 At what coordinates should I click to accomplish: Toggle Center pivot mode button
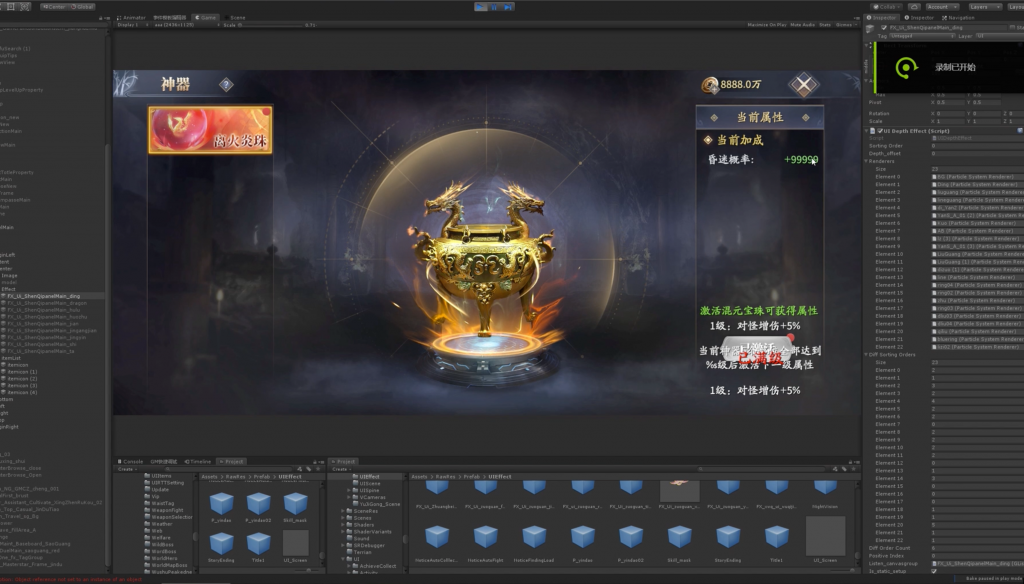56,7
